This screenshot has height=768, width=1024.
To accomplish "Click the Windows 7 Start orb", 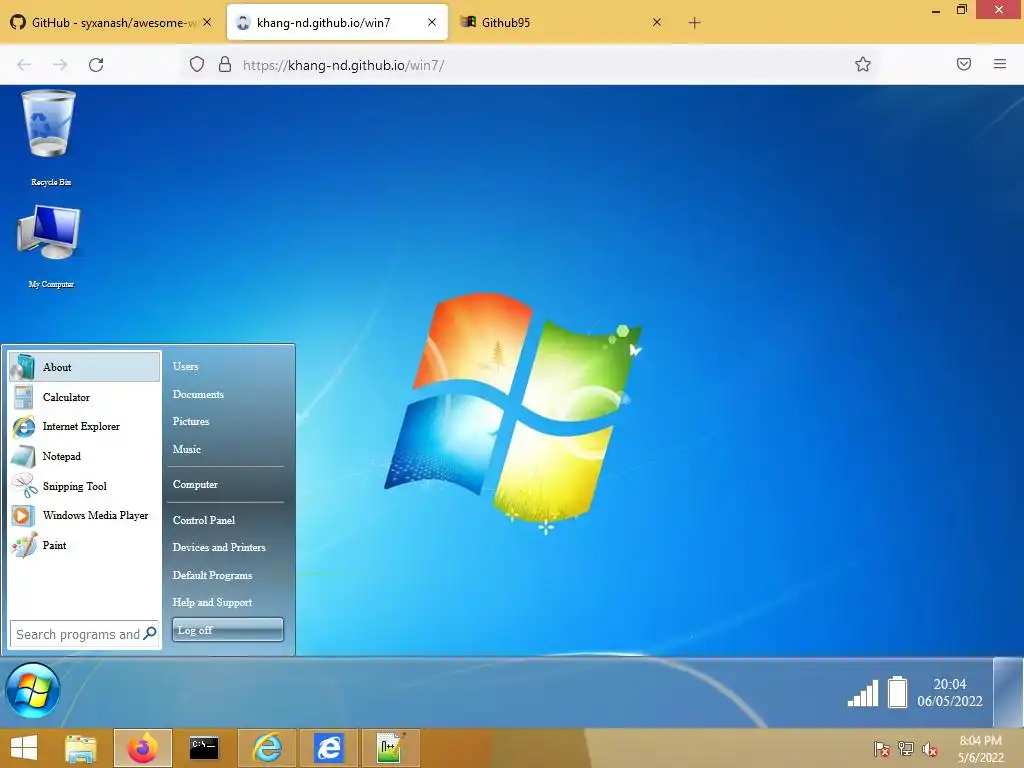I will pyautogui.click(x=33, y=691).
